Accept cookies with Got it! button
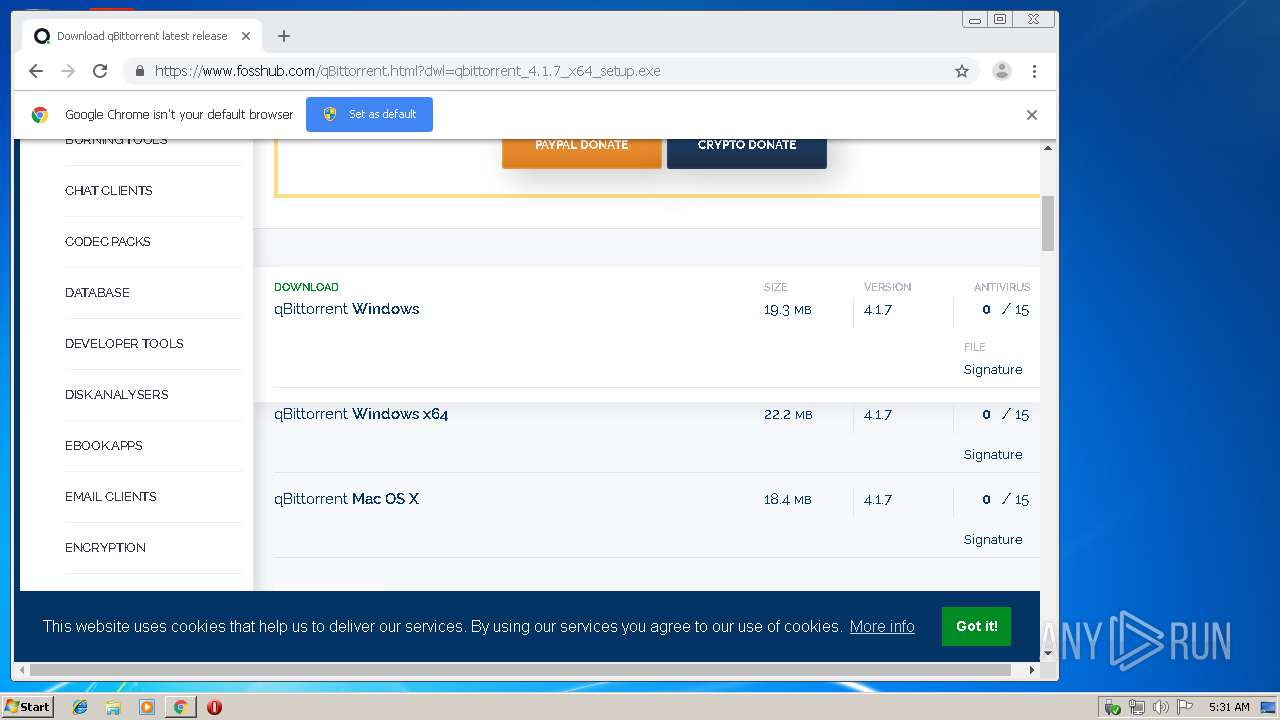 point(976,626)
